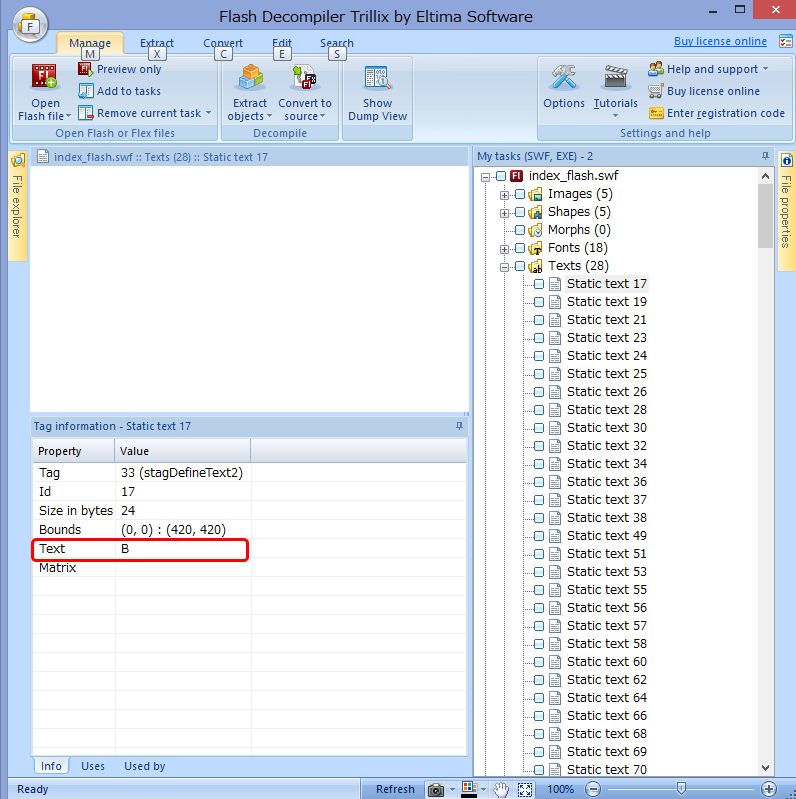Check the Static text 49 checkbox
Screen dimensions: 796x799
539,536
